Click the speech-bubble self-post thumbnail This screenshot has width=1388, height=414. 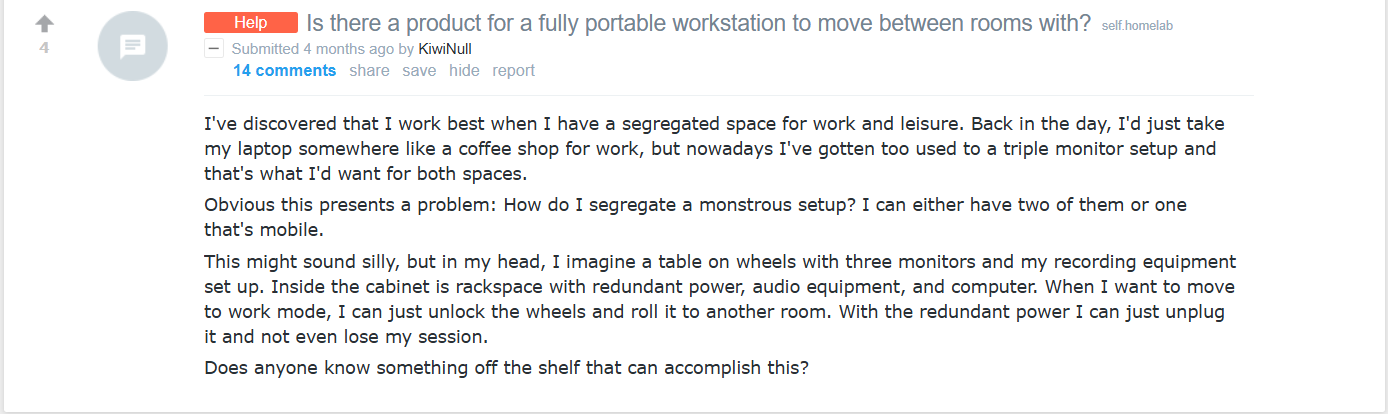(132, 46)
